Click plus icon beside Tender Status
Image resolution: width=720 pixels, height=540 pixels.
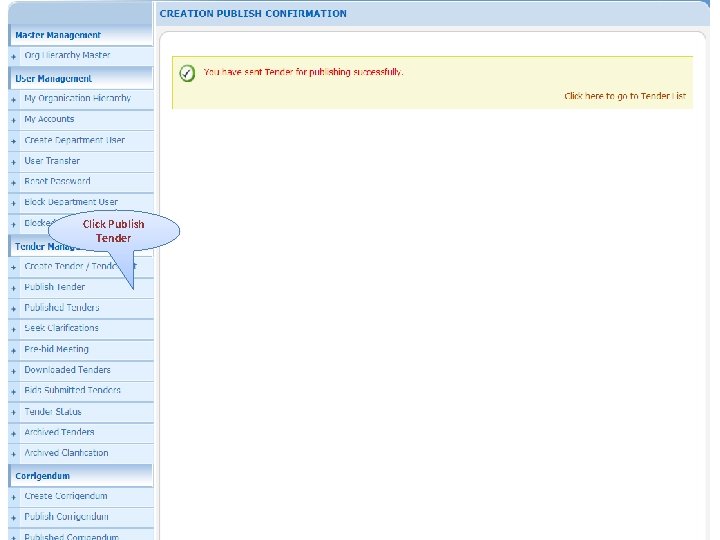point(14,413)
